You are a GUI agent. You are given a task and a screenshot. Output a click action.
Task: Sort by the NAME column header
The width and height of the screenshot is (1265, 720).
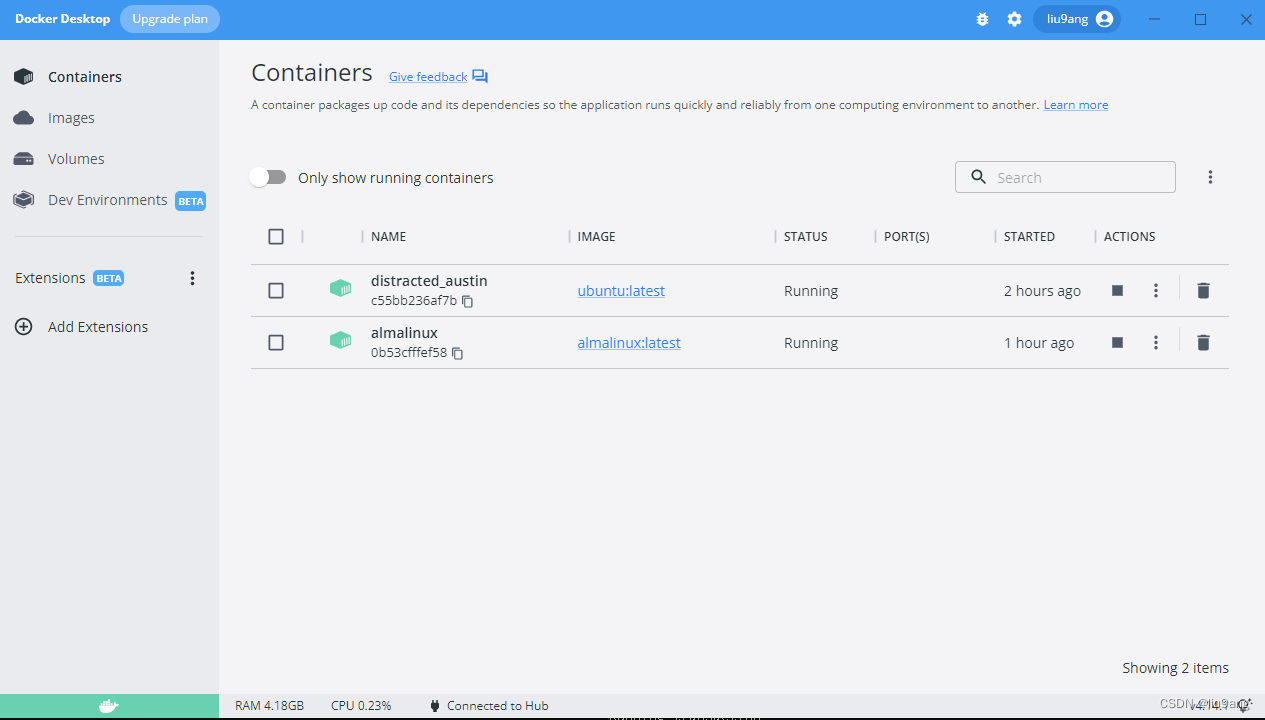(x=388, y=237)
